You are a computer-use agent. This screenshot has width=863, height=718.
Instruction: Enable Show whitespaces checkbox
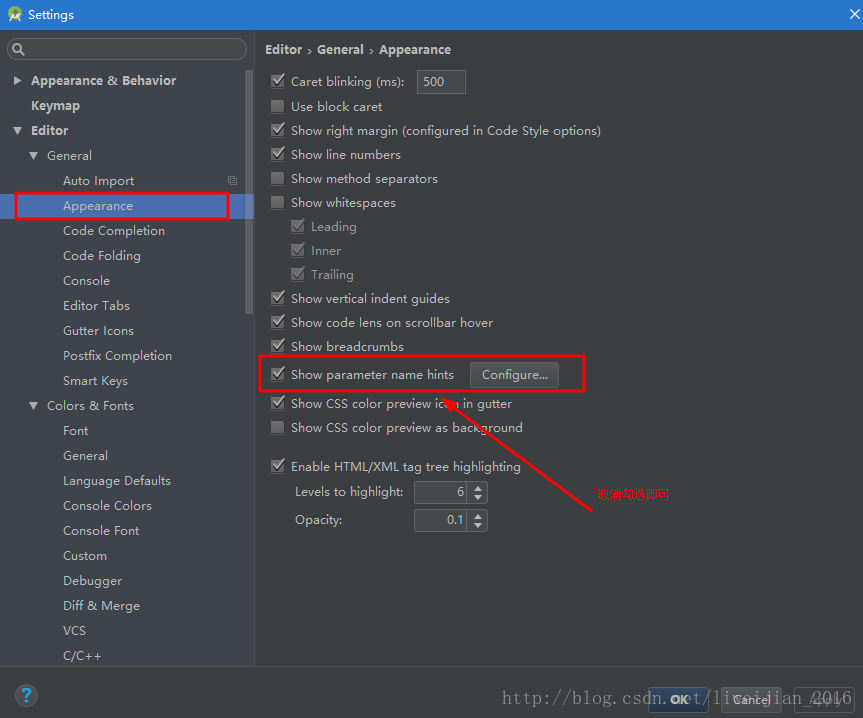pos(278,202)
